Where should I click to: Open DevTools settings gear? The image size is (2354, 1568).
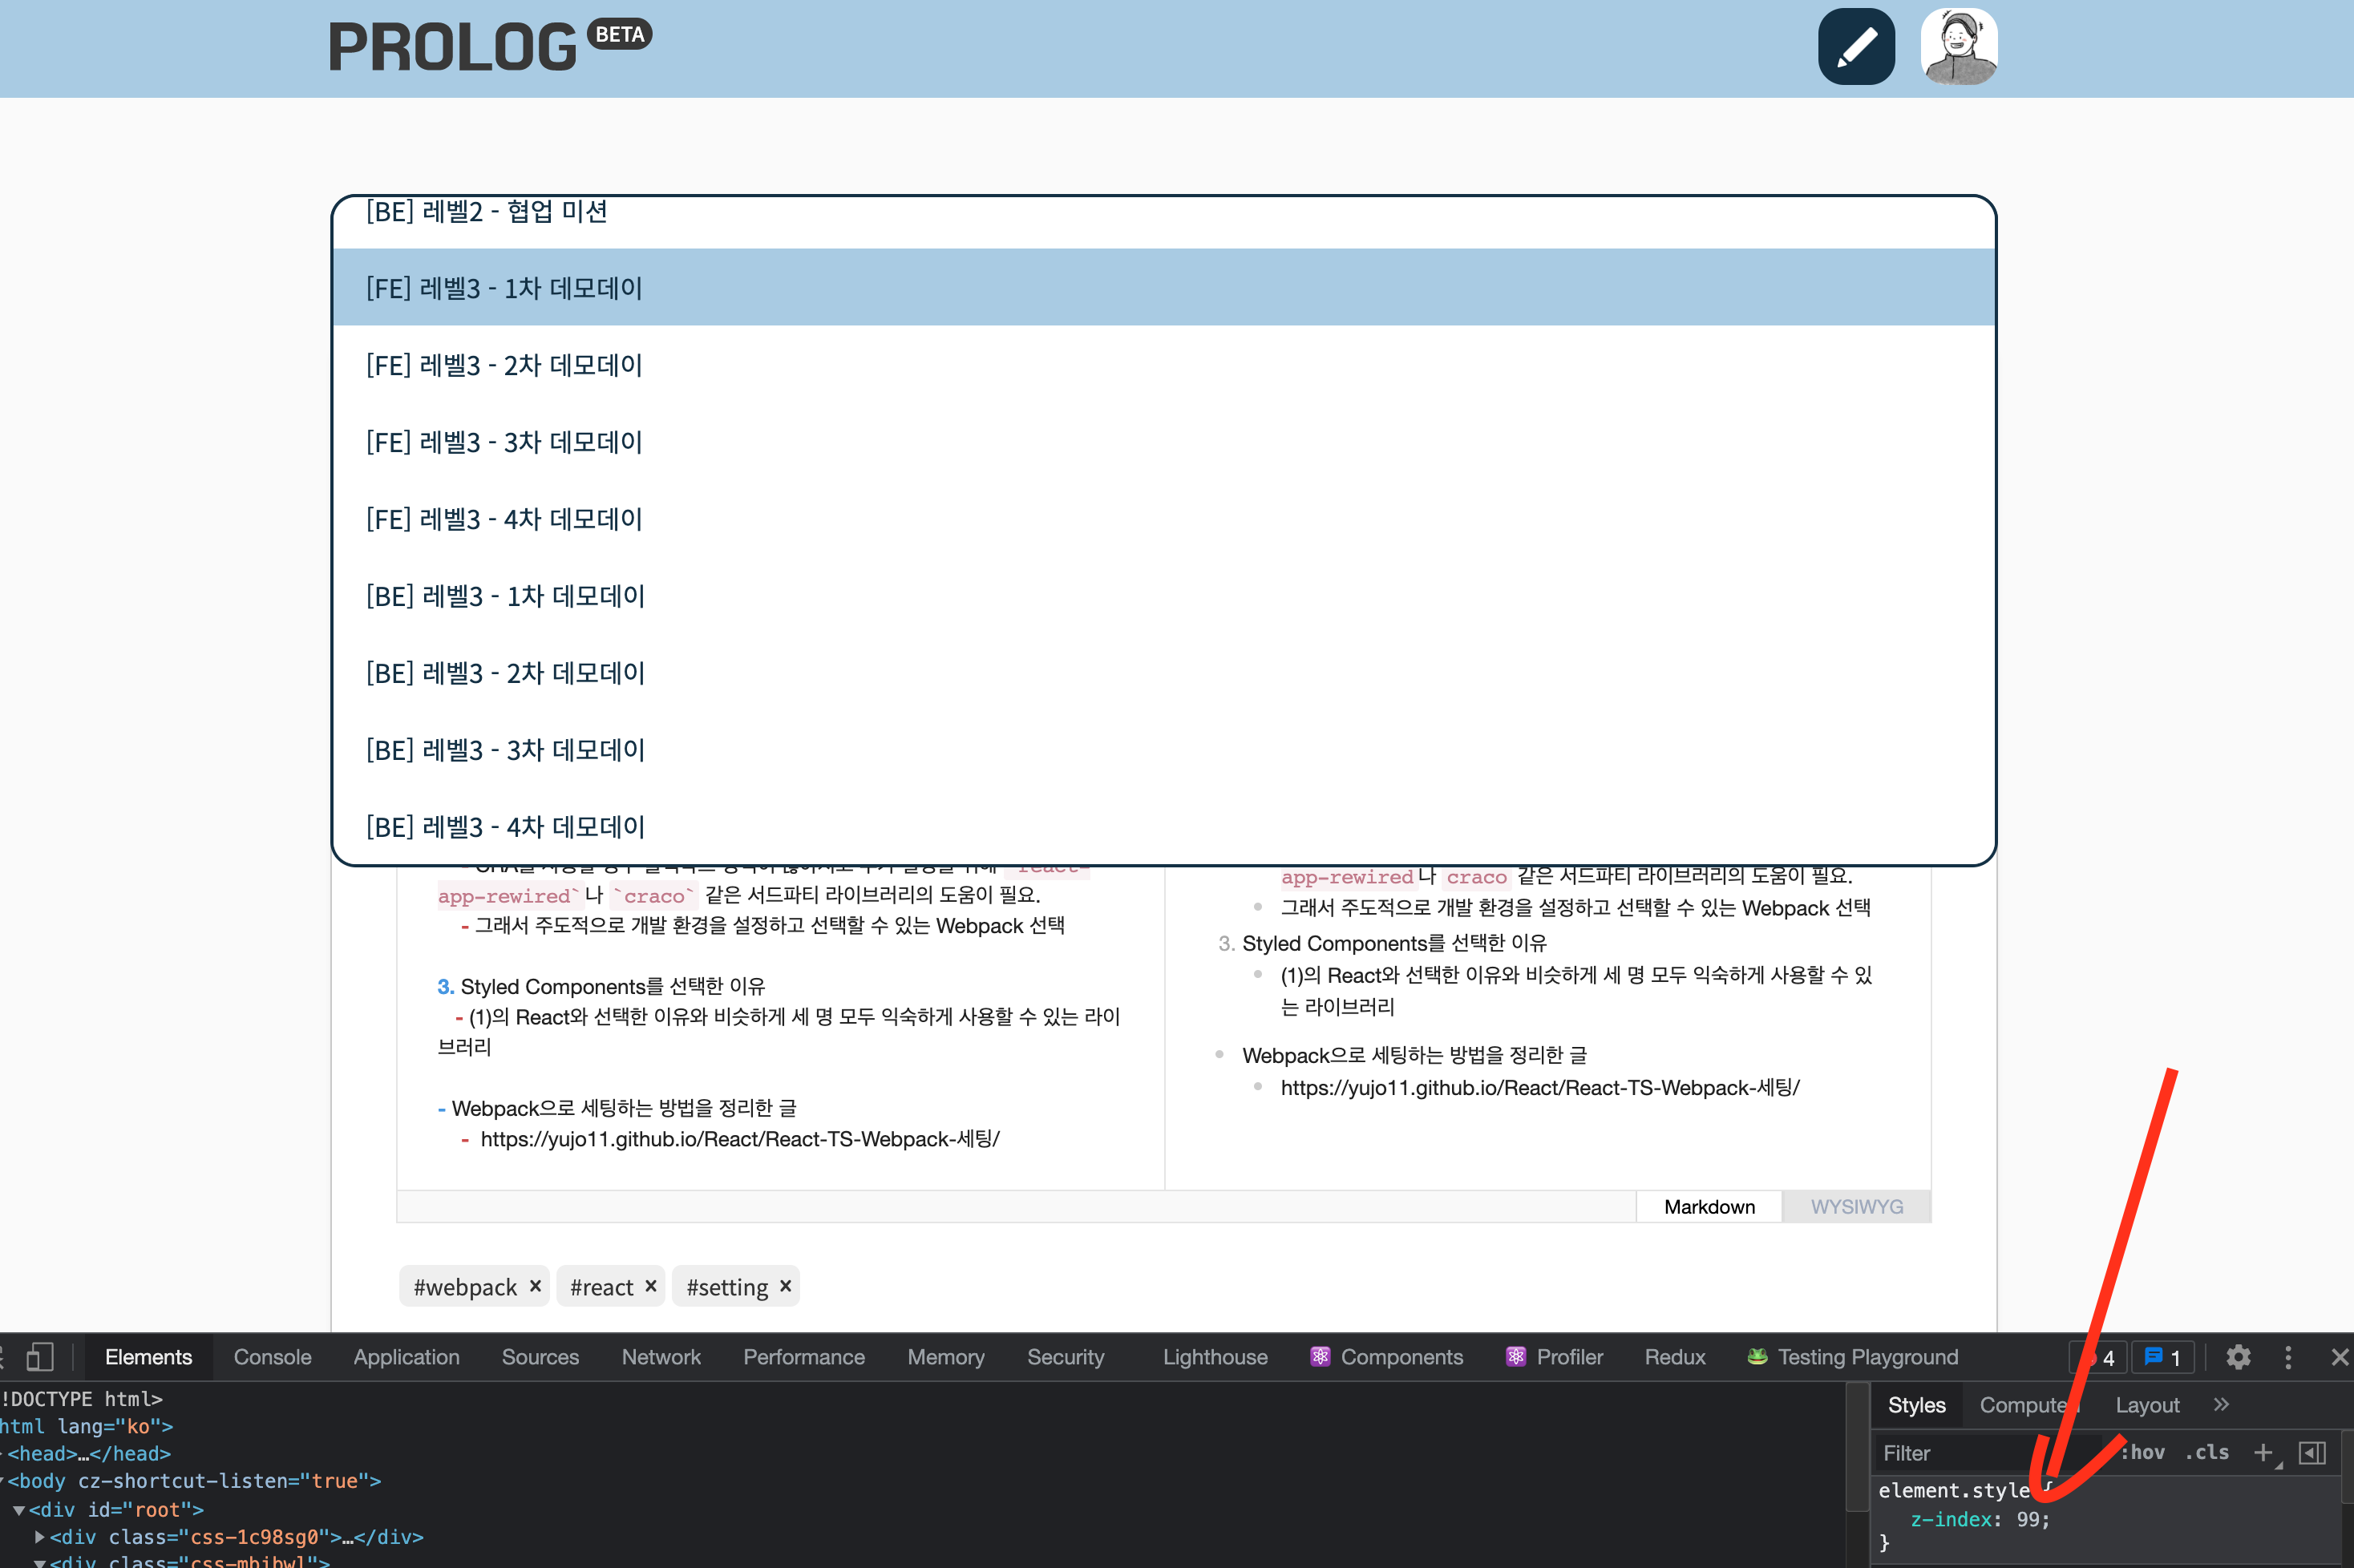pyautogui.click(x=2238, y=1357)
